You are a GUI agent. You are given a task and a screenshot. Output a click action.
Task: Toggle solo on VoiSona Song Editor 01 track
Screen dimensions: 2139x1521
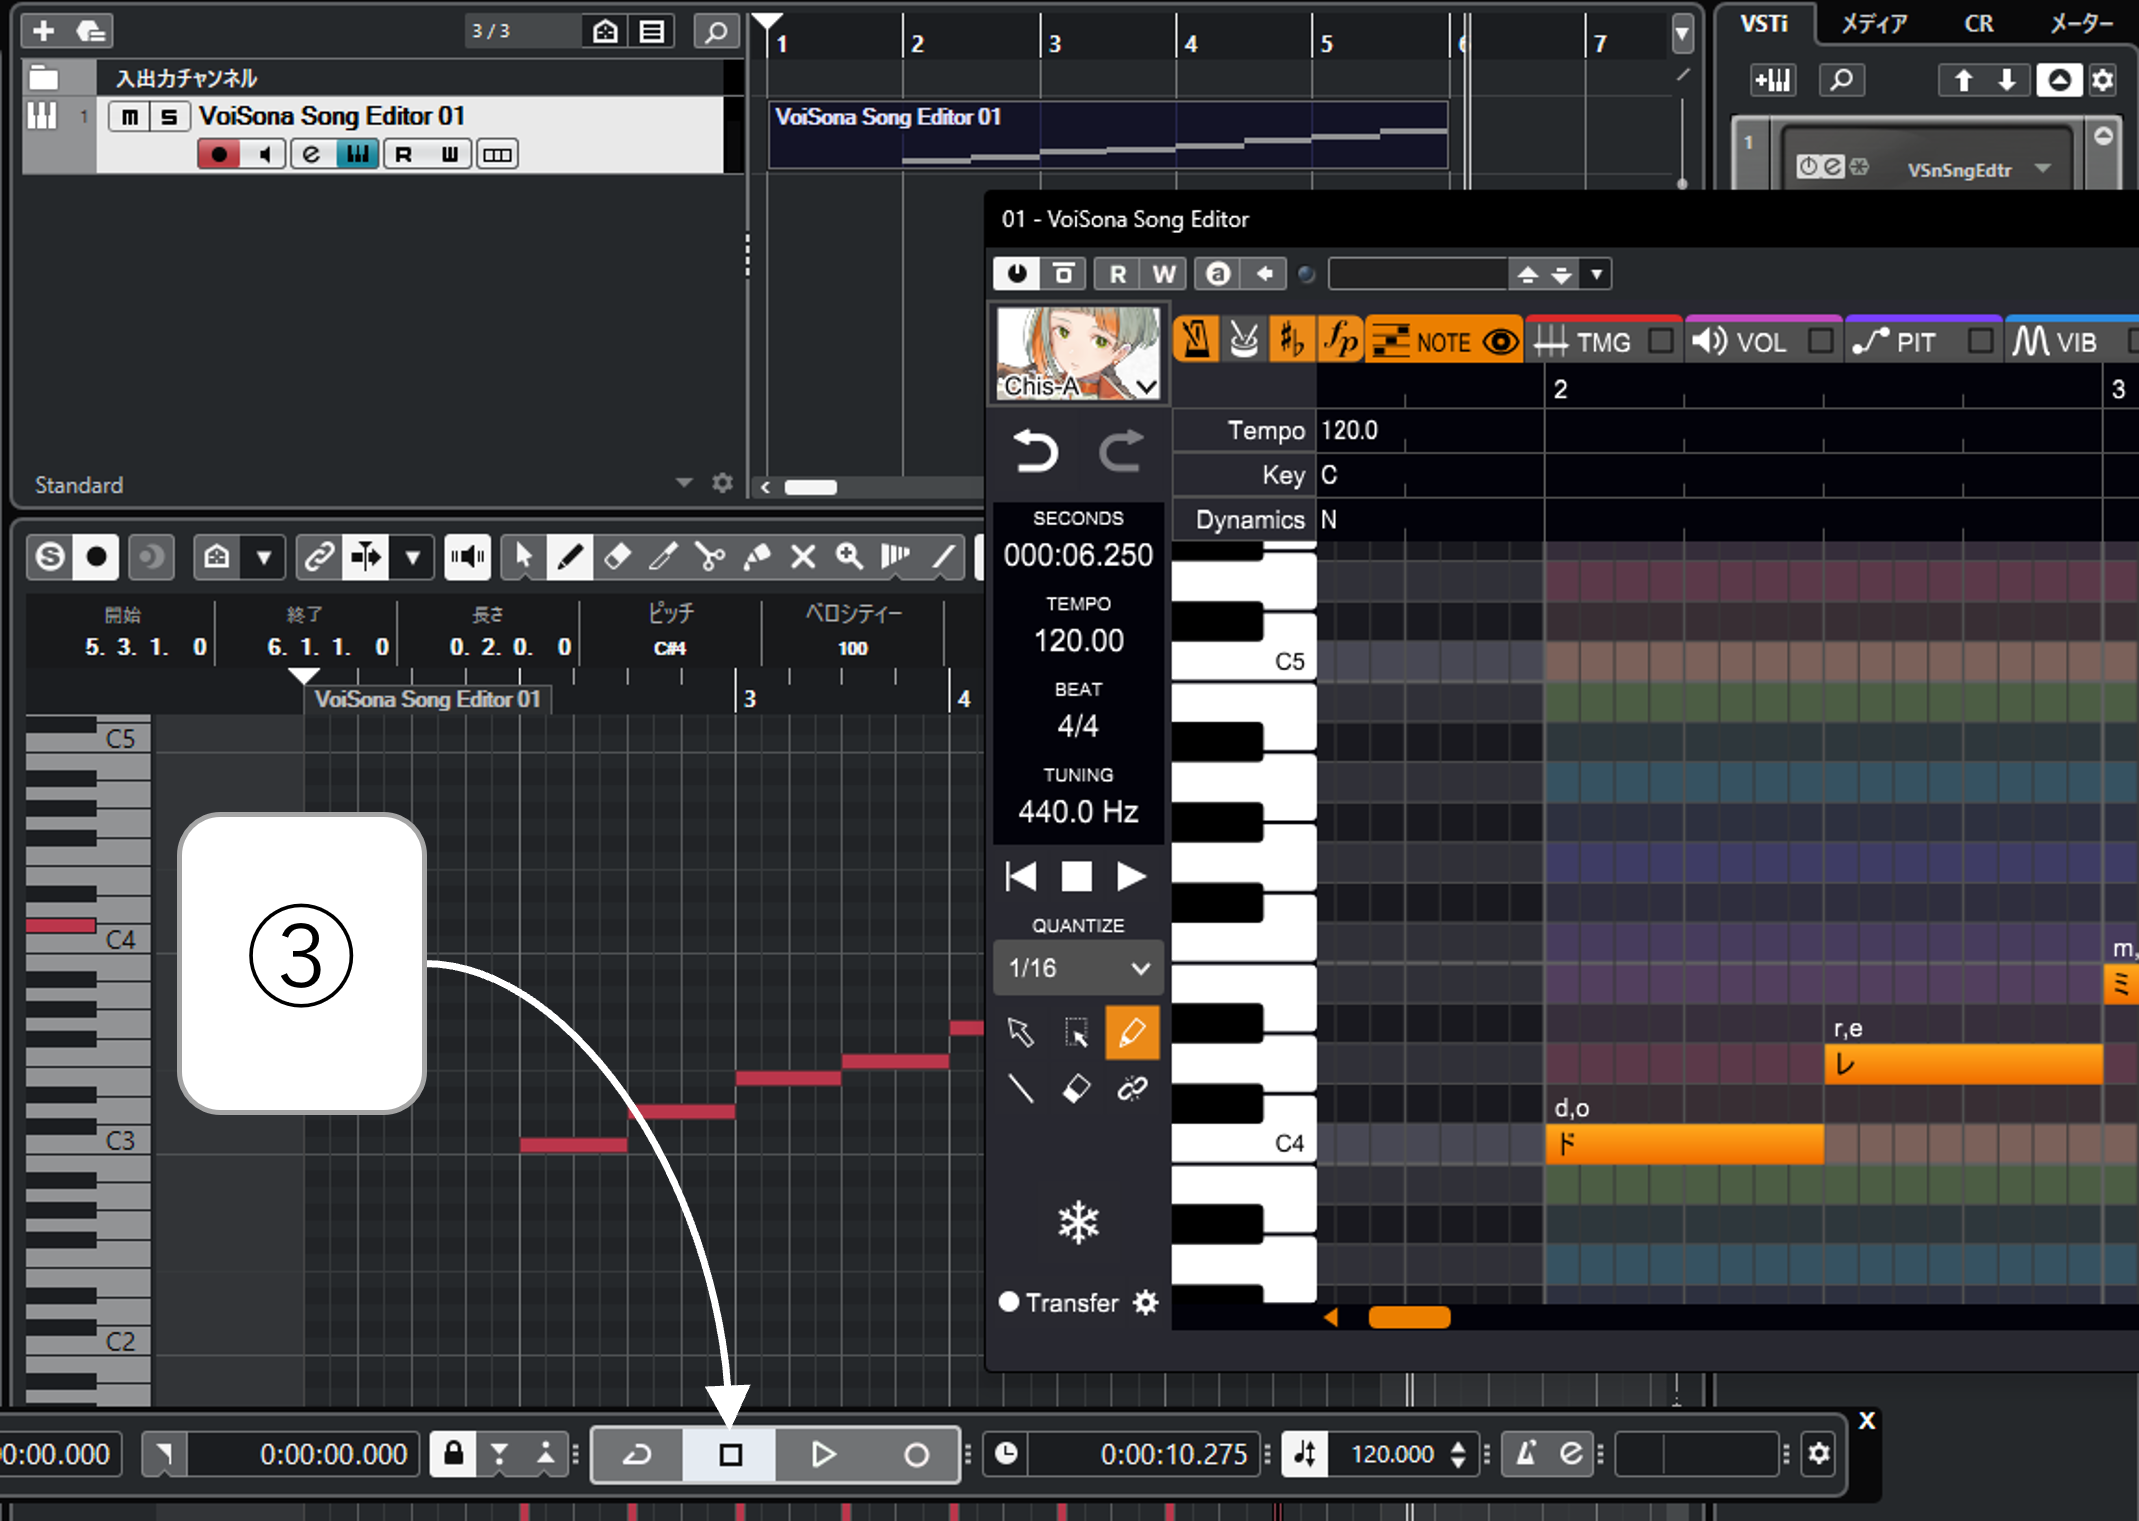[169, 117]
